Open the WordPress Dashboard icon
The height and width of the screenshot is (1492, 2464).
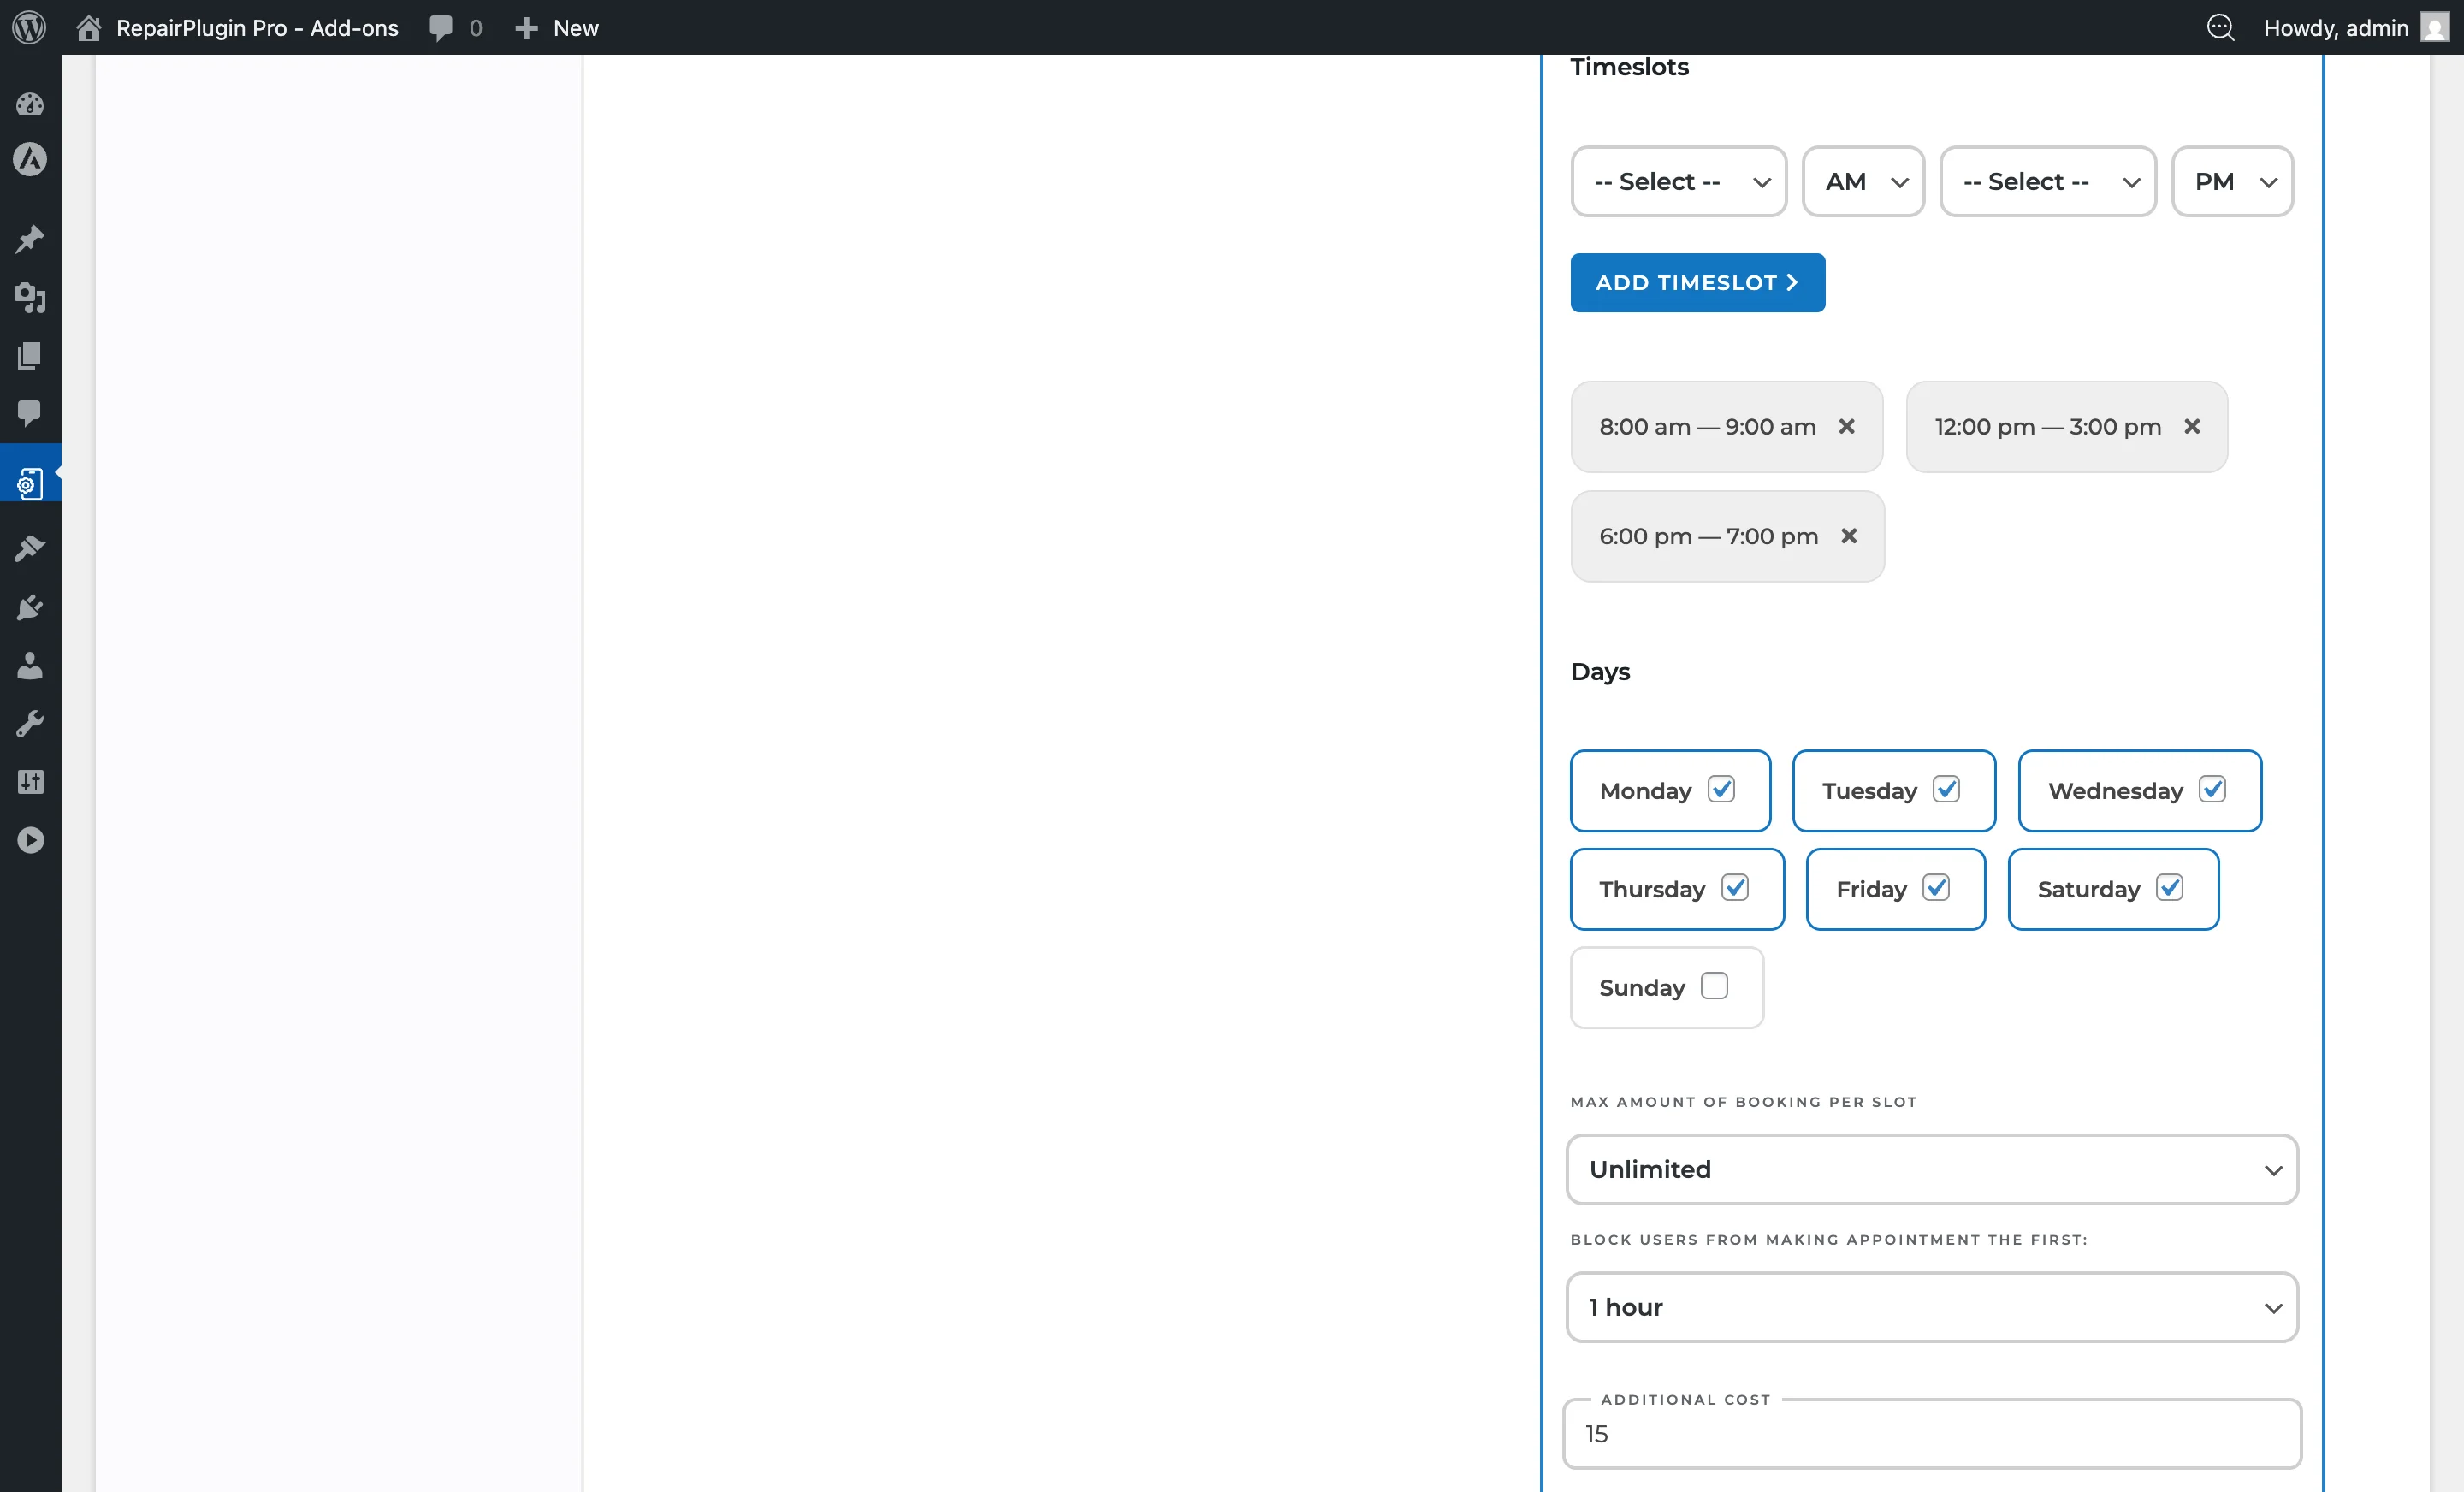pos(30,104)
